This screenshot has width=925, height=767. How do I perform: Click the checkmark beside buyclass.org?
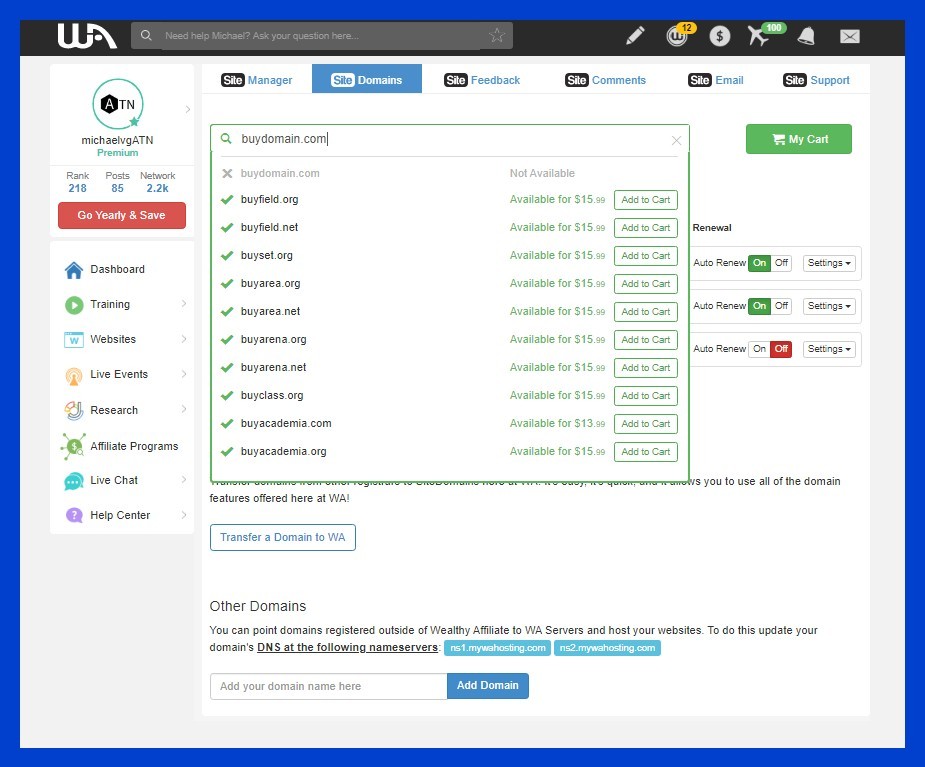click(x=227, y=395)
